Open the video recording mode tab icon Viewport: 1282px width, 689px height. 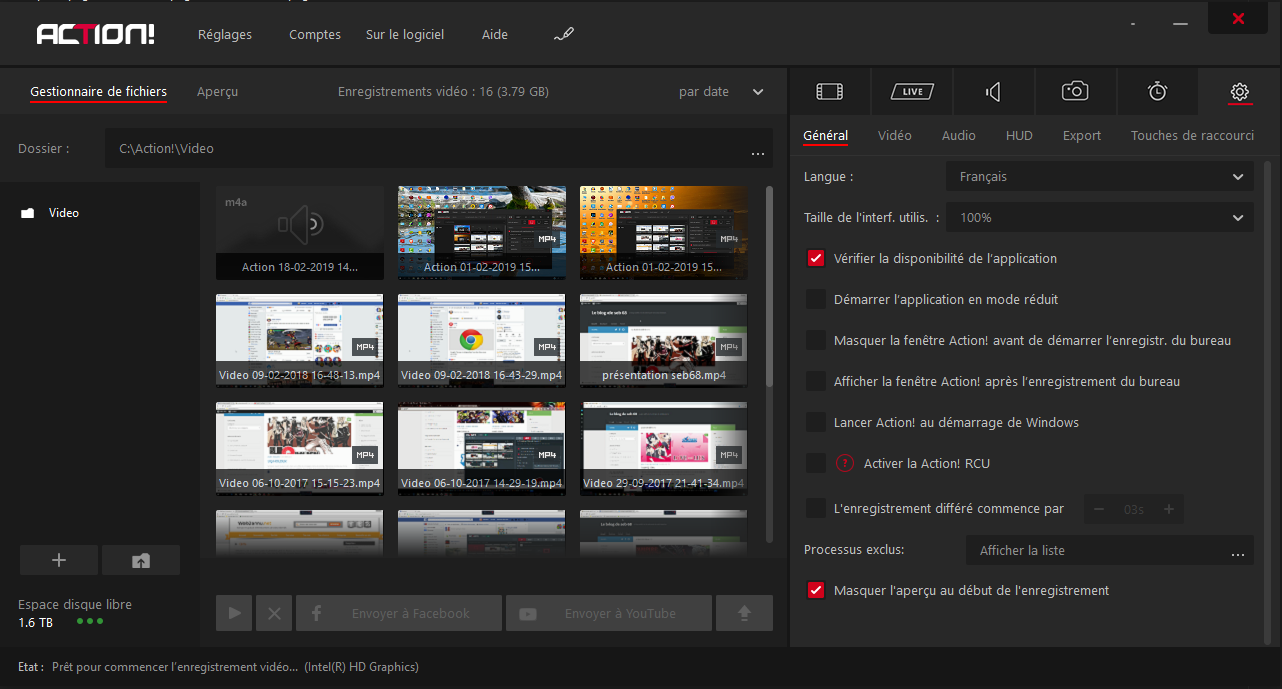click(x=829, y=92)
